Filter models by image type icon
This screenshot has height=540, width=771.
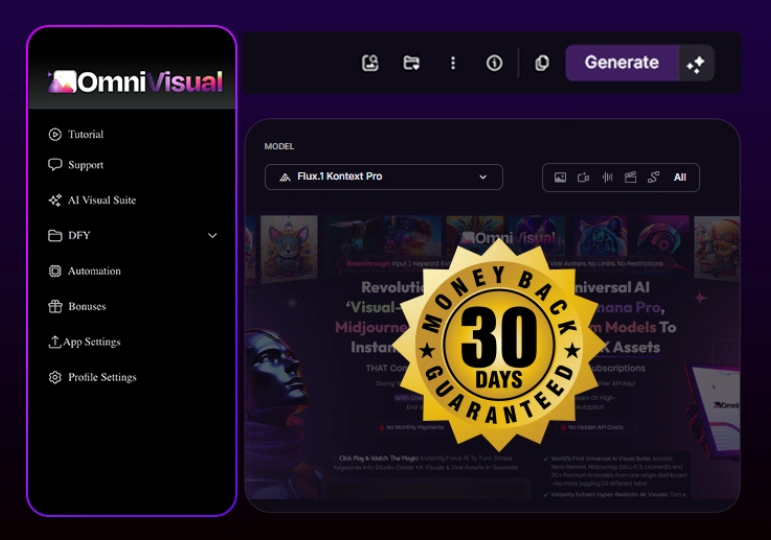click(560, 178)
